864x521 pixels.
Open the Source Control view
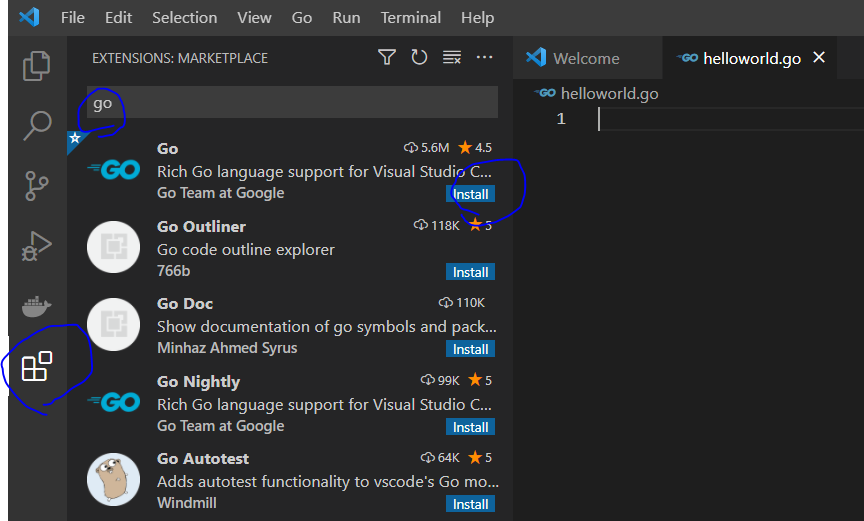point(36,186)
